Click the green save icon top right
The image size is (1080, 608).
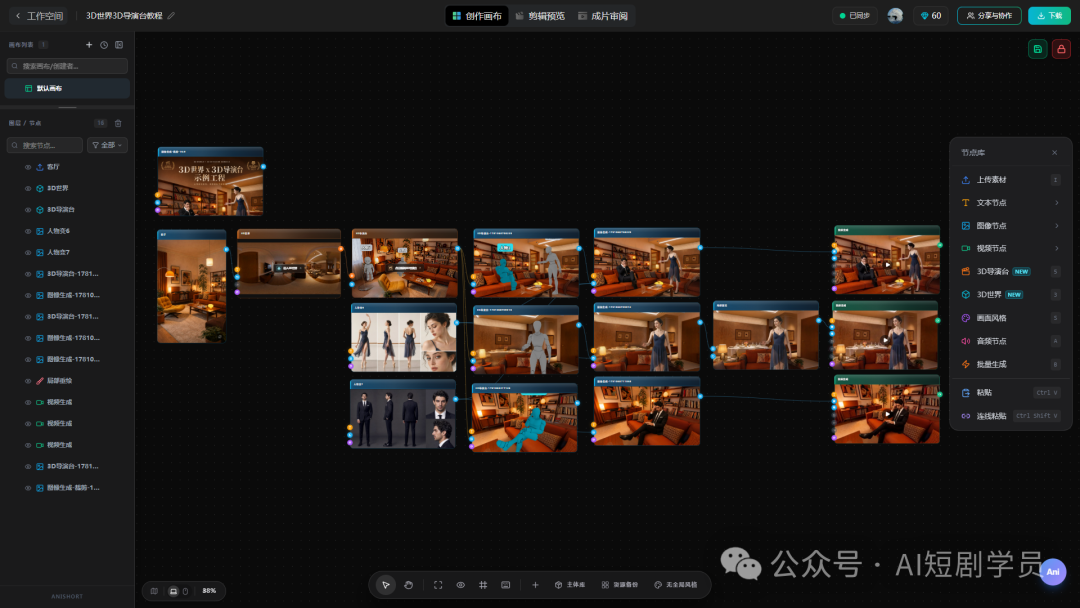tap(1037, 49)
